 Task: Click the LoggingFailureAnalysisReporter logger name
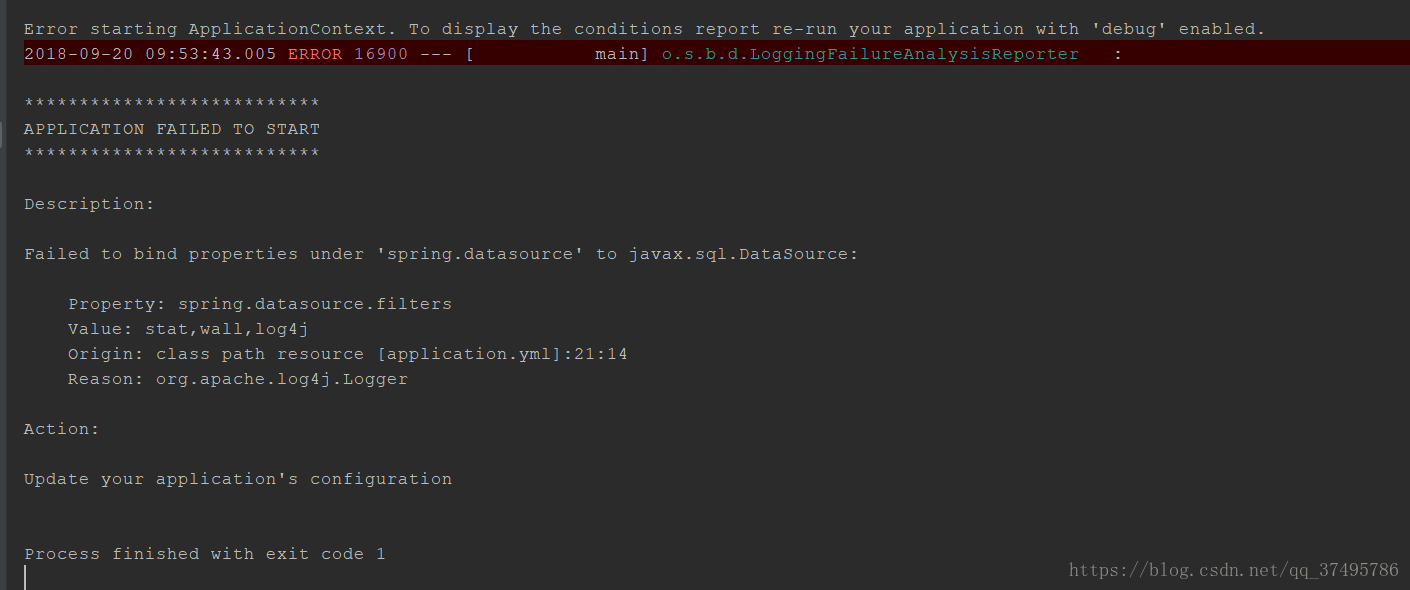870,54
